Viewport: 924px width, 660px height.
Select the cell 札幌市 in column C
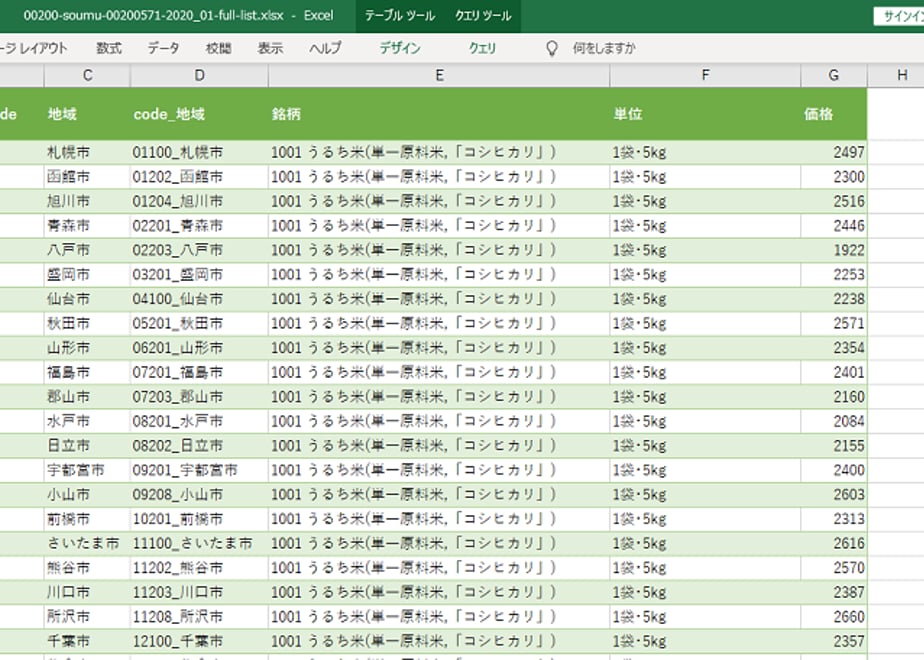click(87, 153)
